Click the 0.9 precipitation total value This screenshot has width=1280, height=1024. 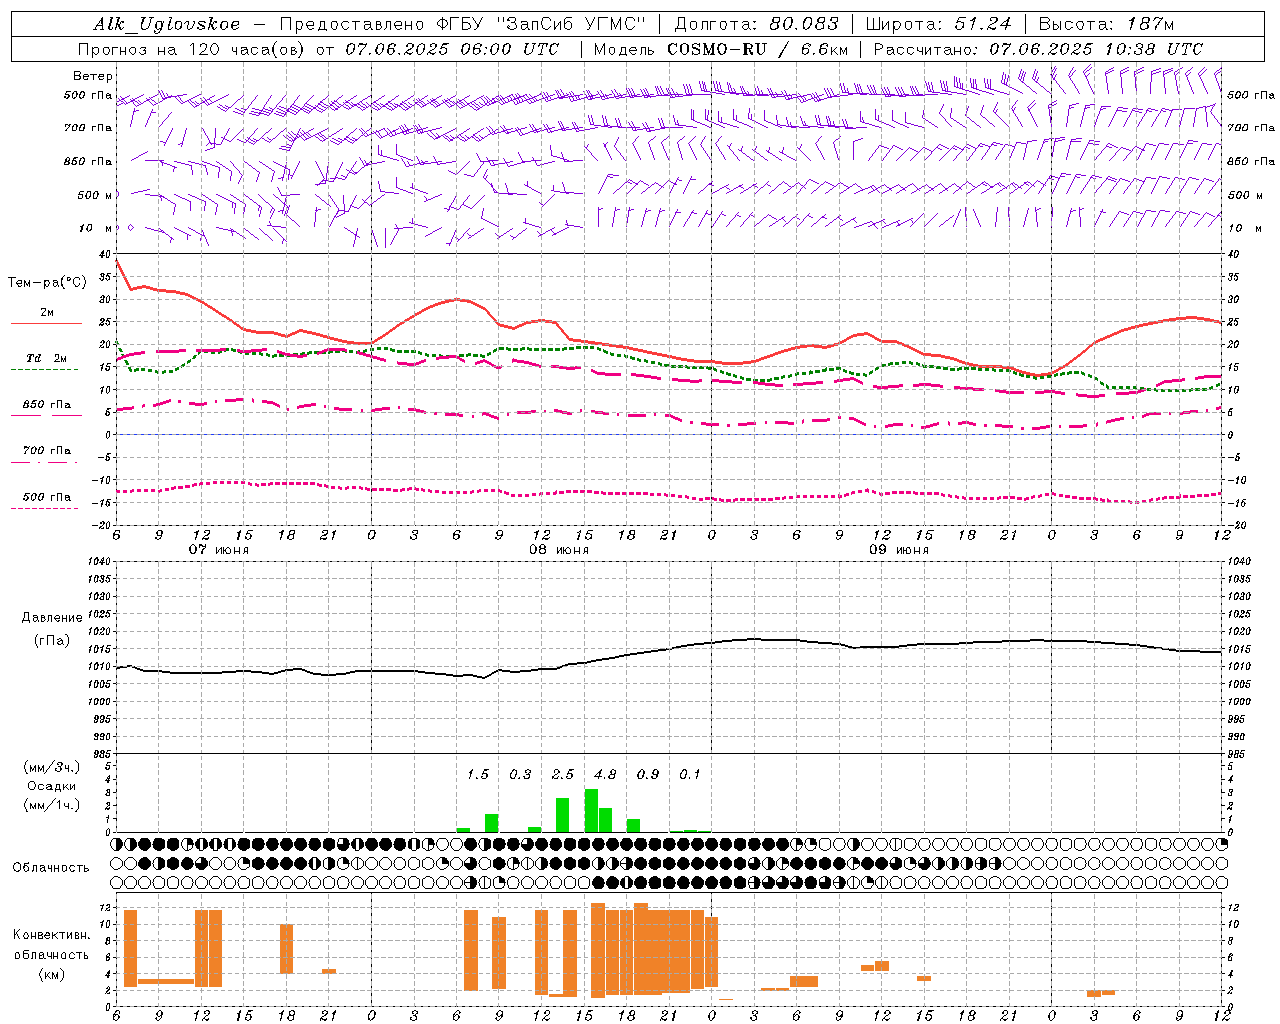[x=648, y=774]
